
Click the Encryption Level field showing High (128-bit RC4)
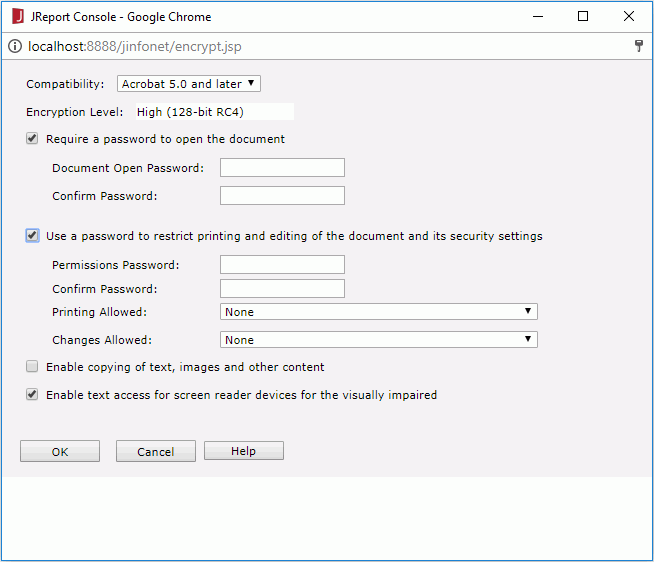[x=215, y=112]
